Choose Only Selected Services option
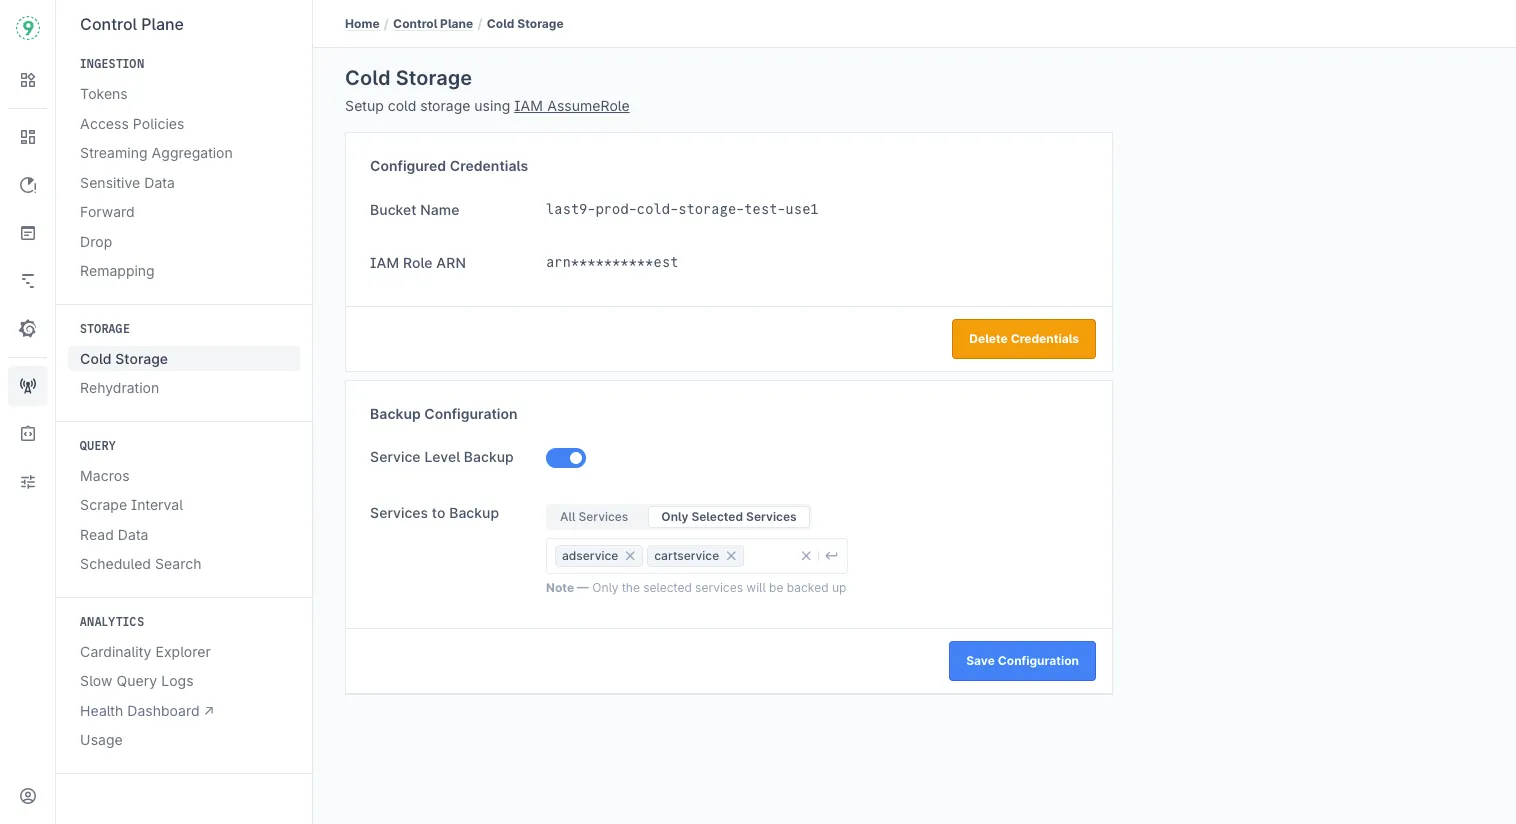 click(728, 517)
